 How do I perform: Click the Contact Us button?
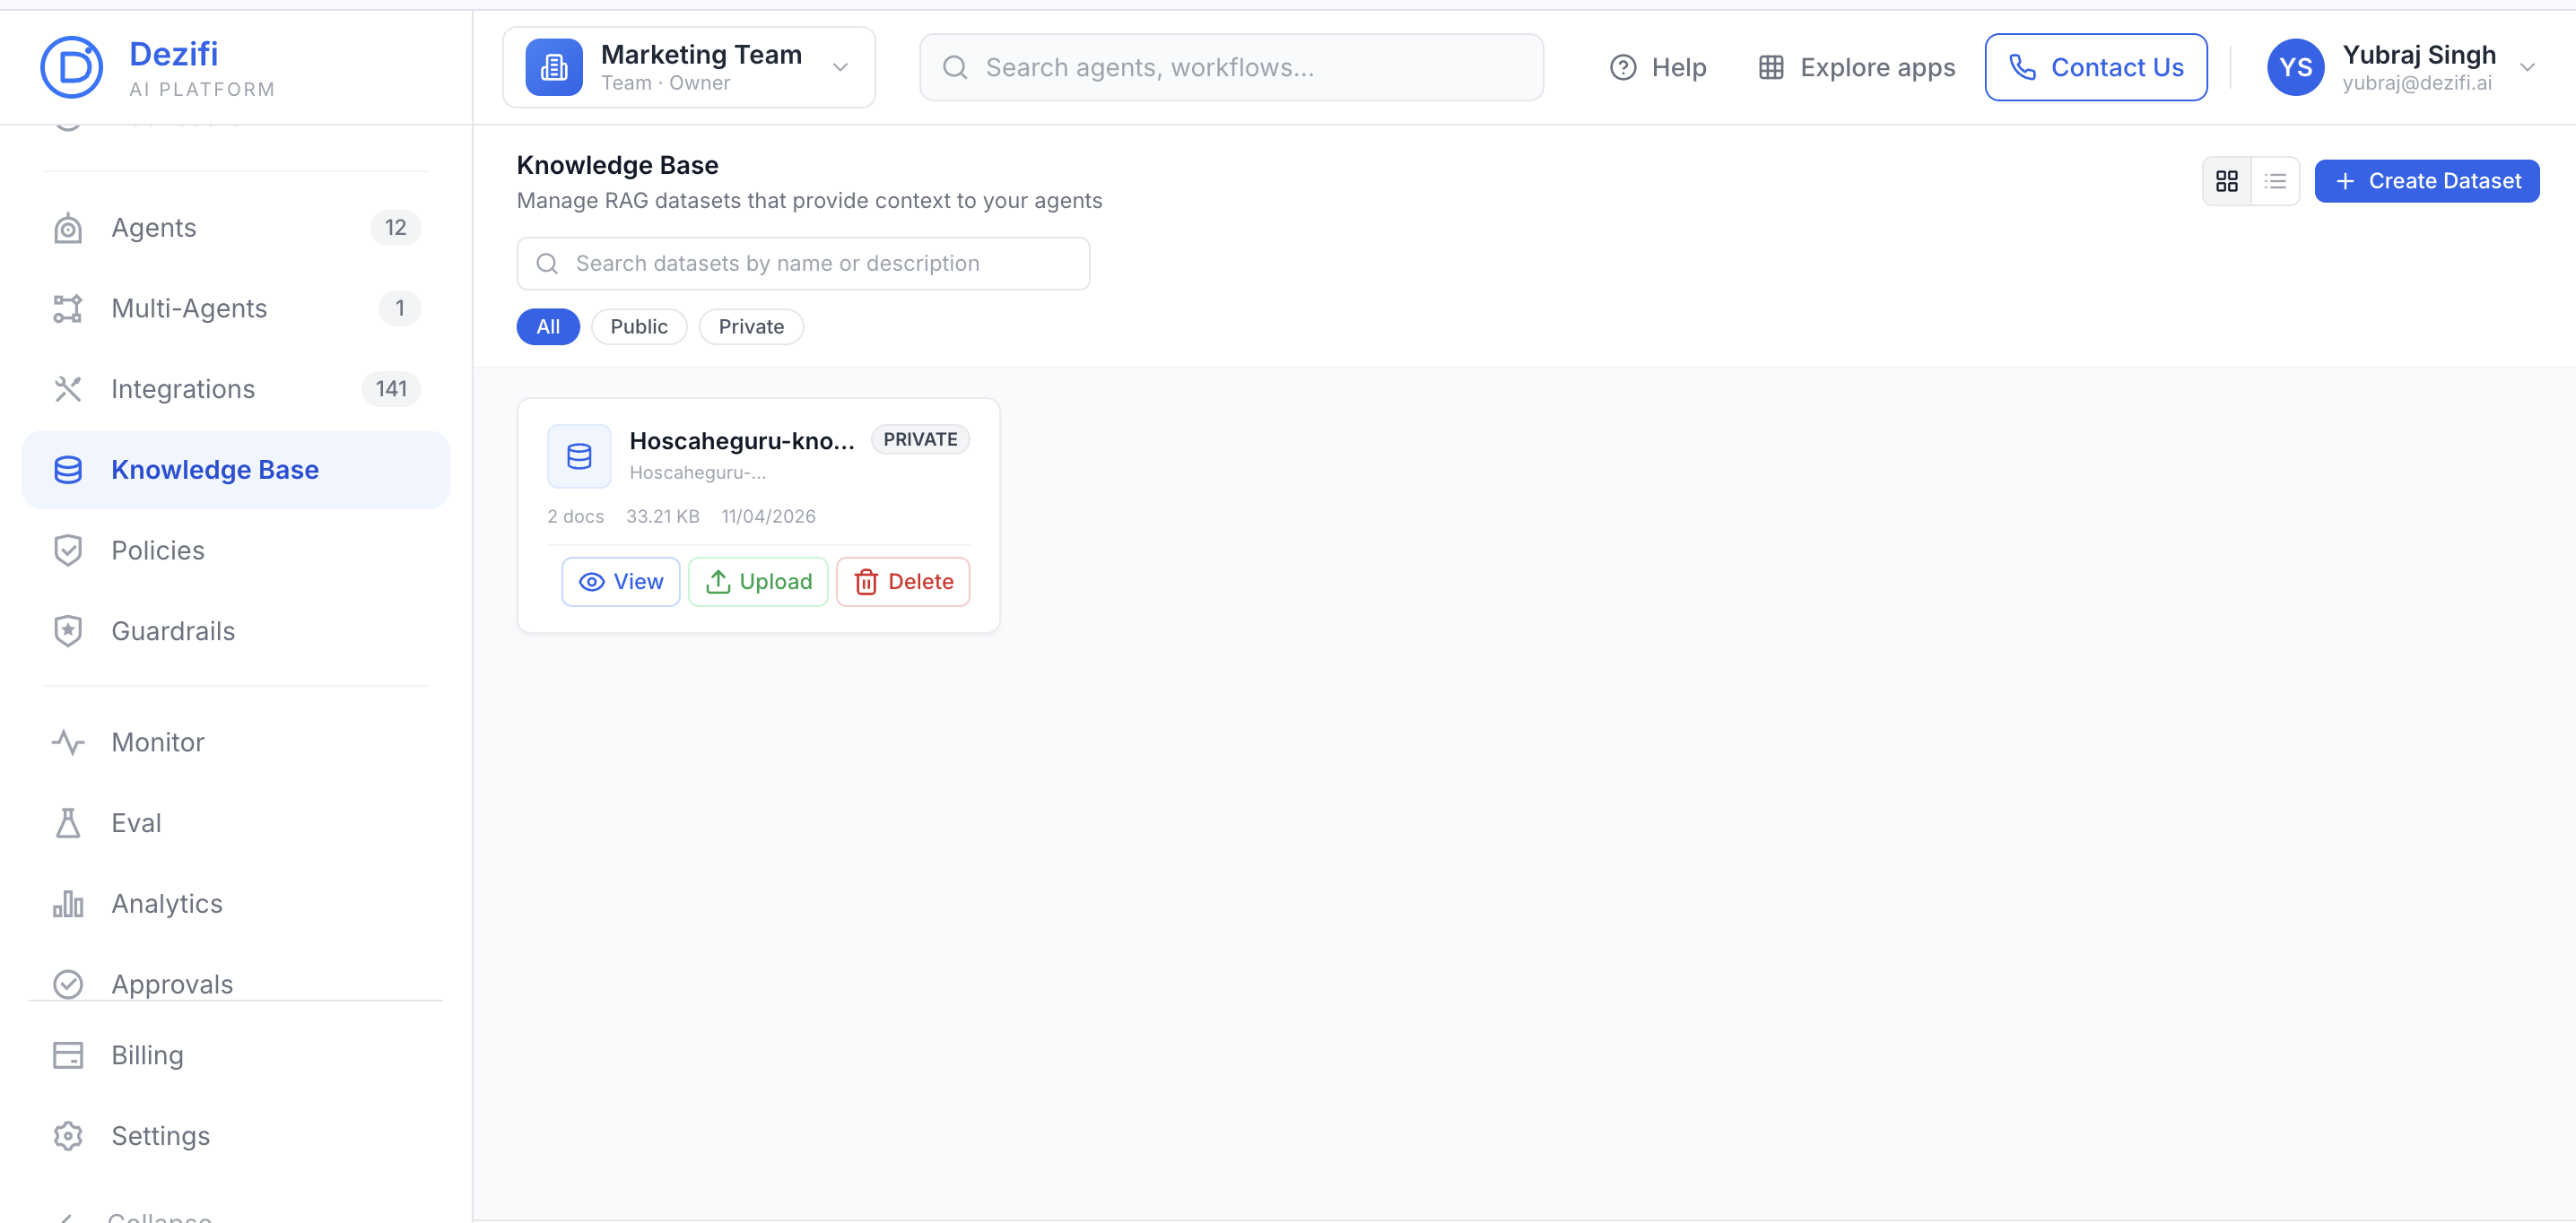click(2096, 67)
